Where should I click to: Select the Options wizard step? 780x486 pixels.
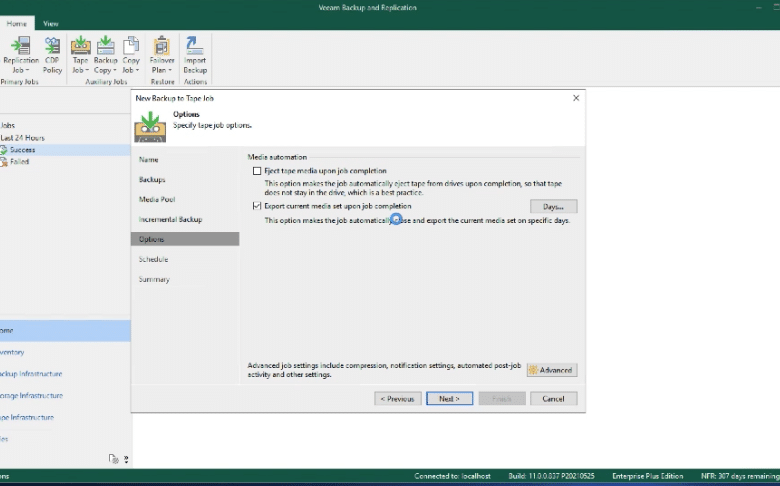[185, 239]
